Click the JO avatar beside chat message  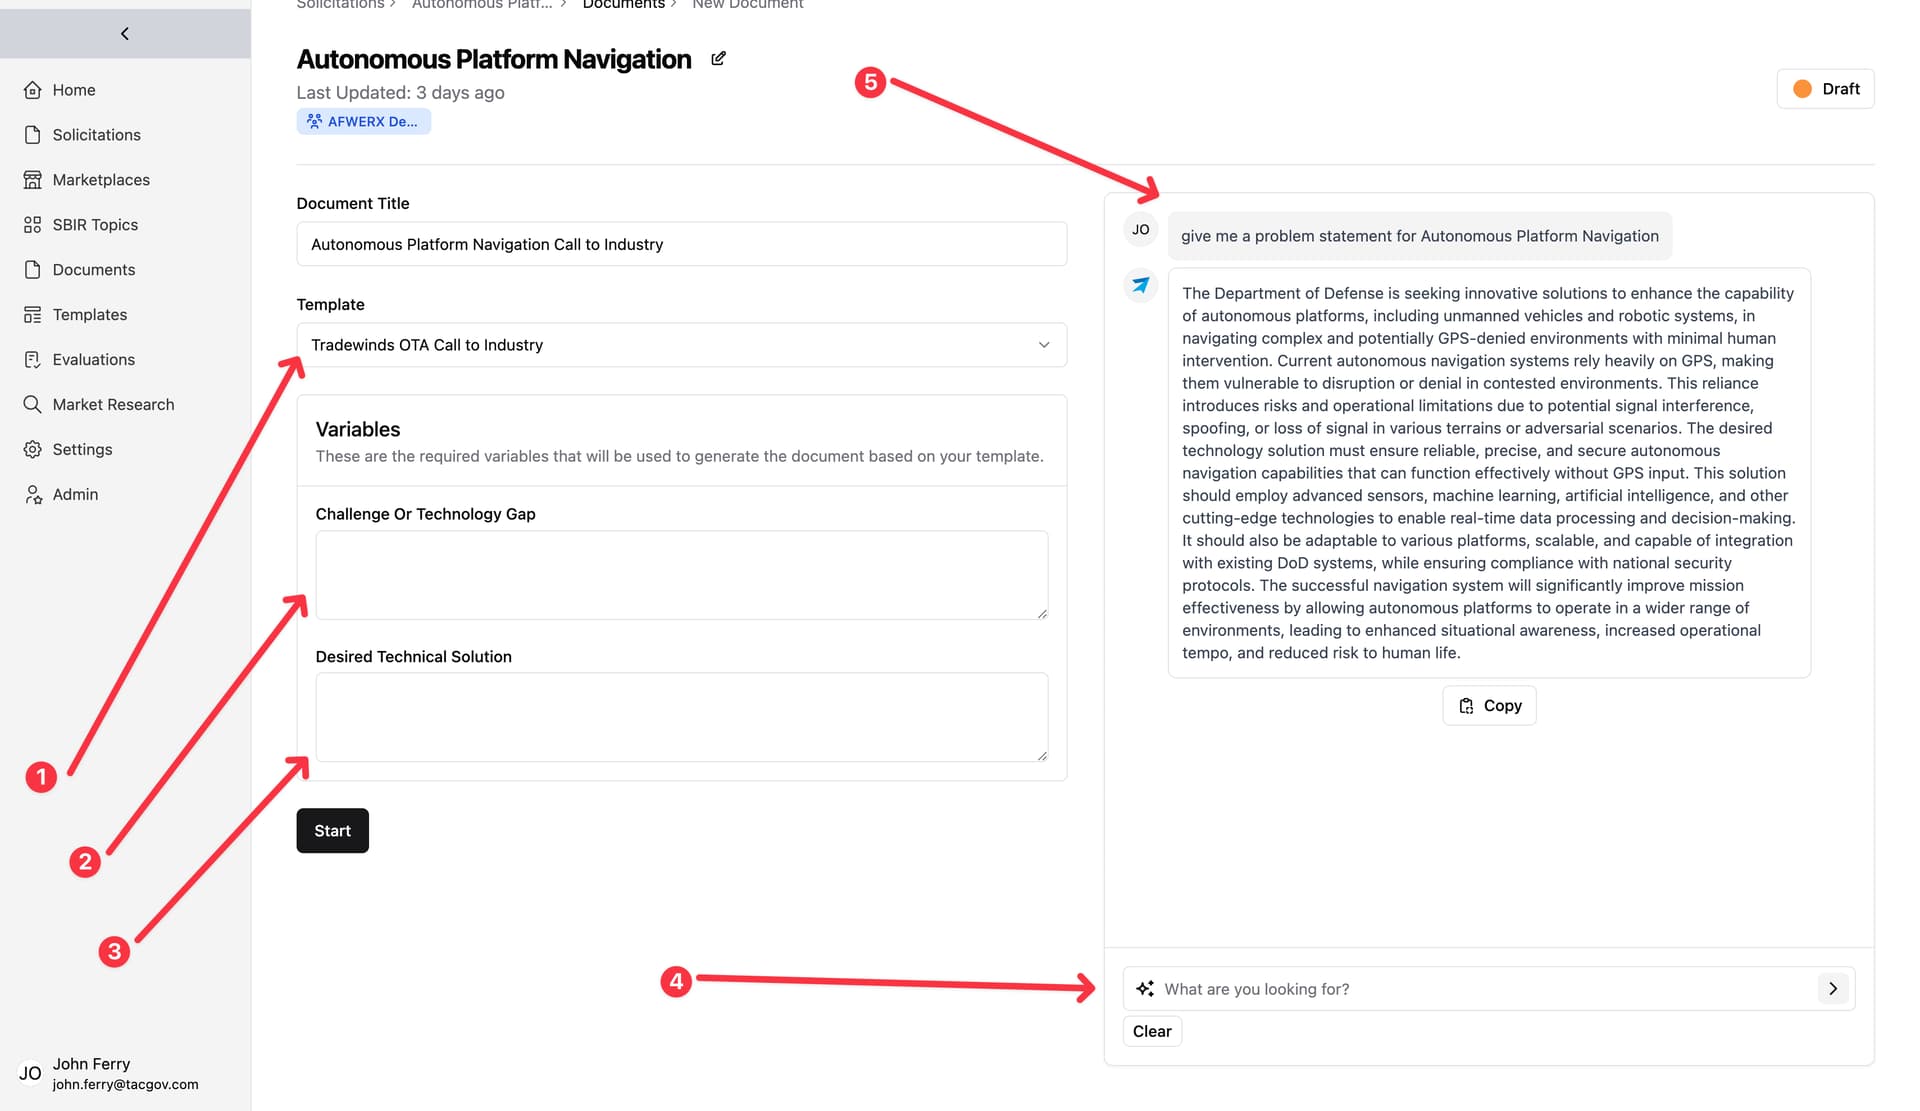coord(1141,230)
